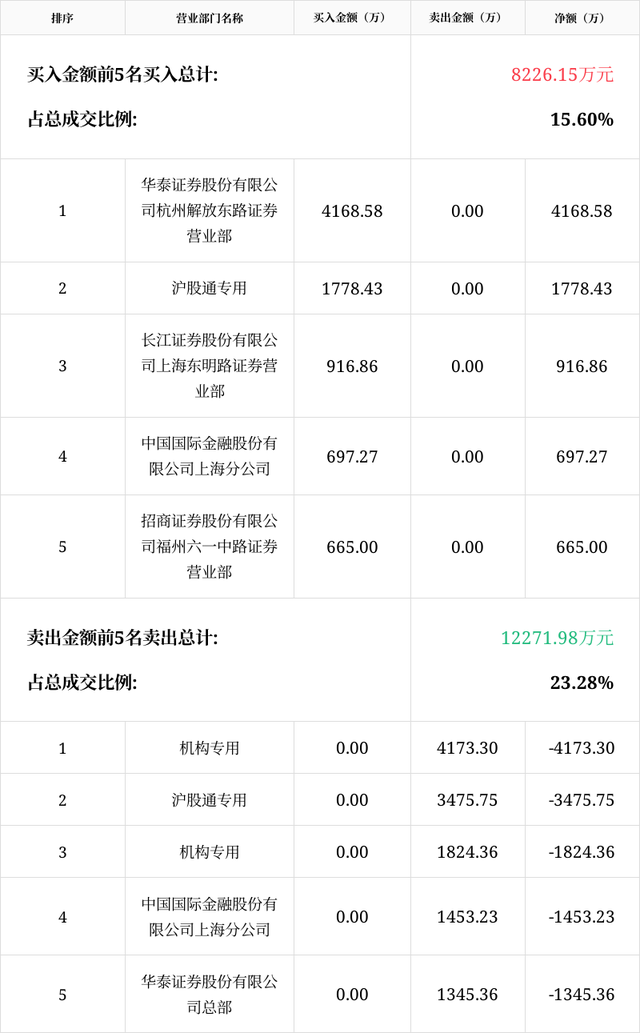640x1033 pixels.
Task: Click the 15.60% turnover ratio value
Action: coord(581,120)
